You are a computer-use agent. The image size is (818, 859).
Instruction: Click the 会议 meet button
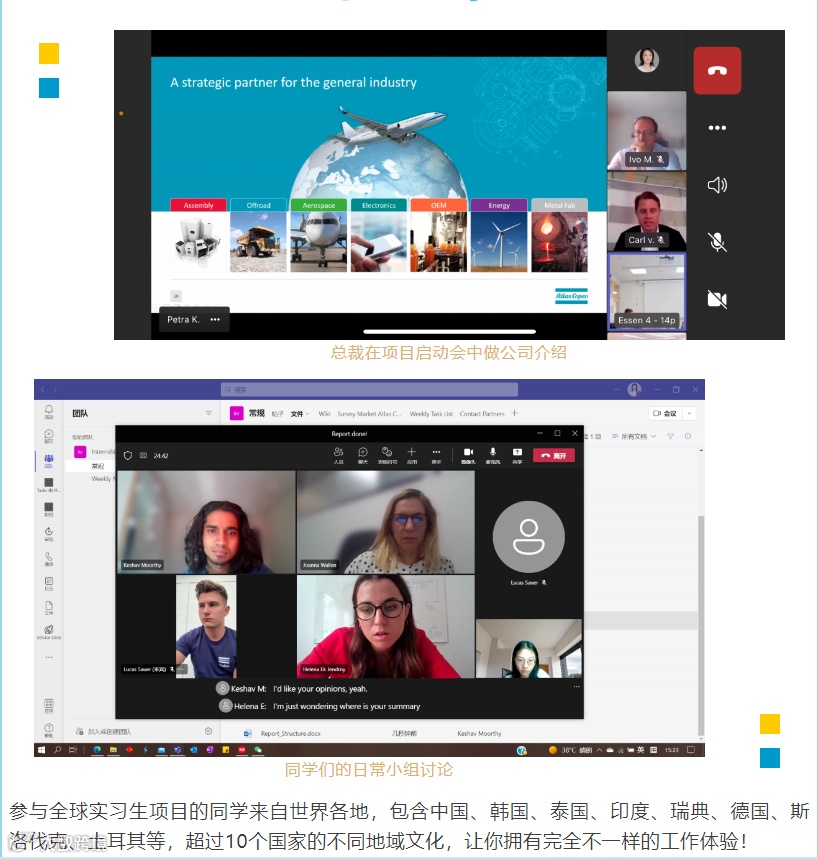coord(665,414)
